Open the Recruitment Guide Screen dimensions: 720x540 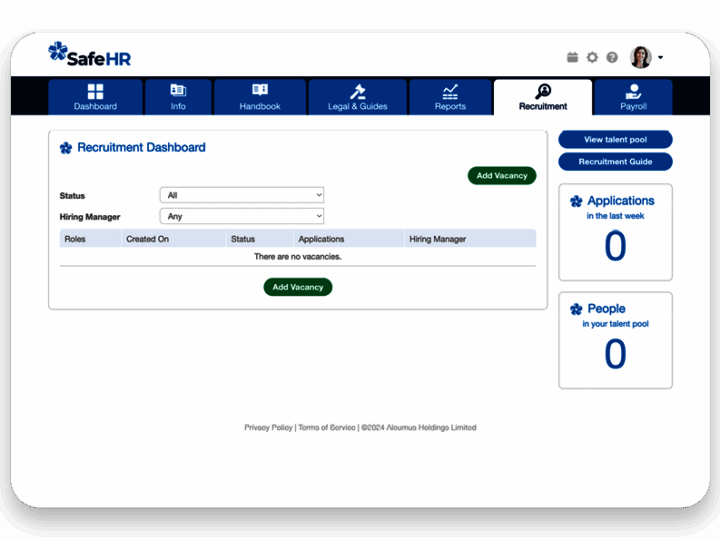(x=615, y=162)
